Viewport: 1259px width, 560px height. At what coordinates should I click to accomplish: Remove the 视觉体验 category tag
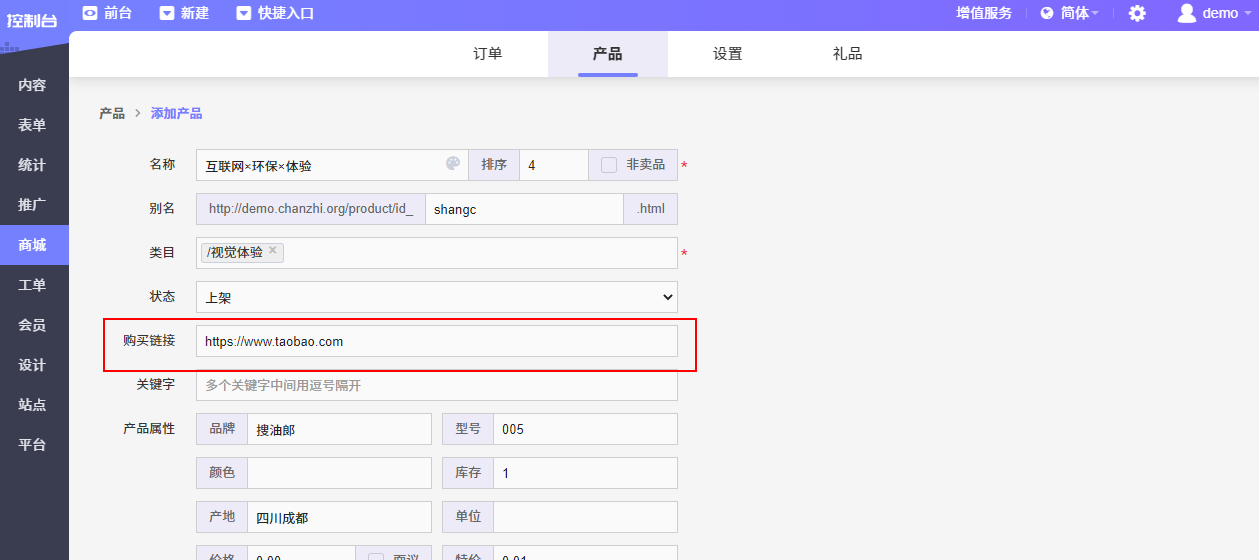coord(273,251)
